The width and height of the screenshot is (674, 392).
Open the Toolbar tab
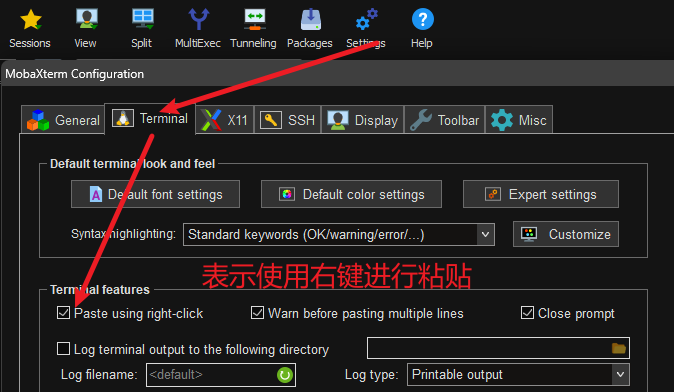point(444,120)
